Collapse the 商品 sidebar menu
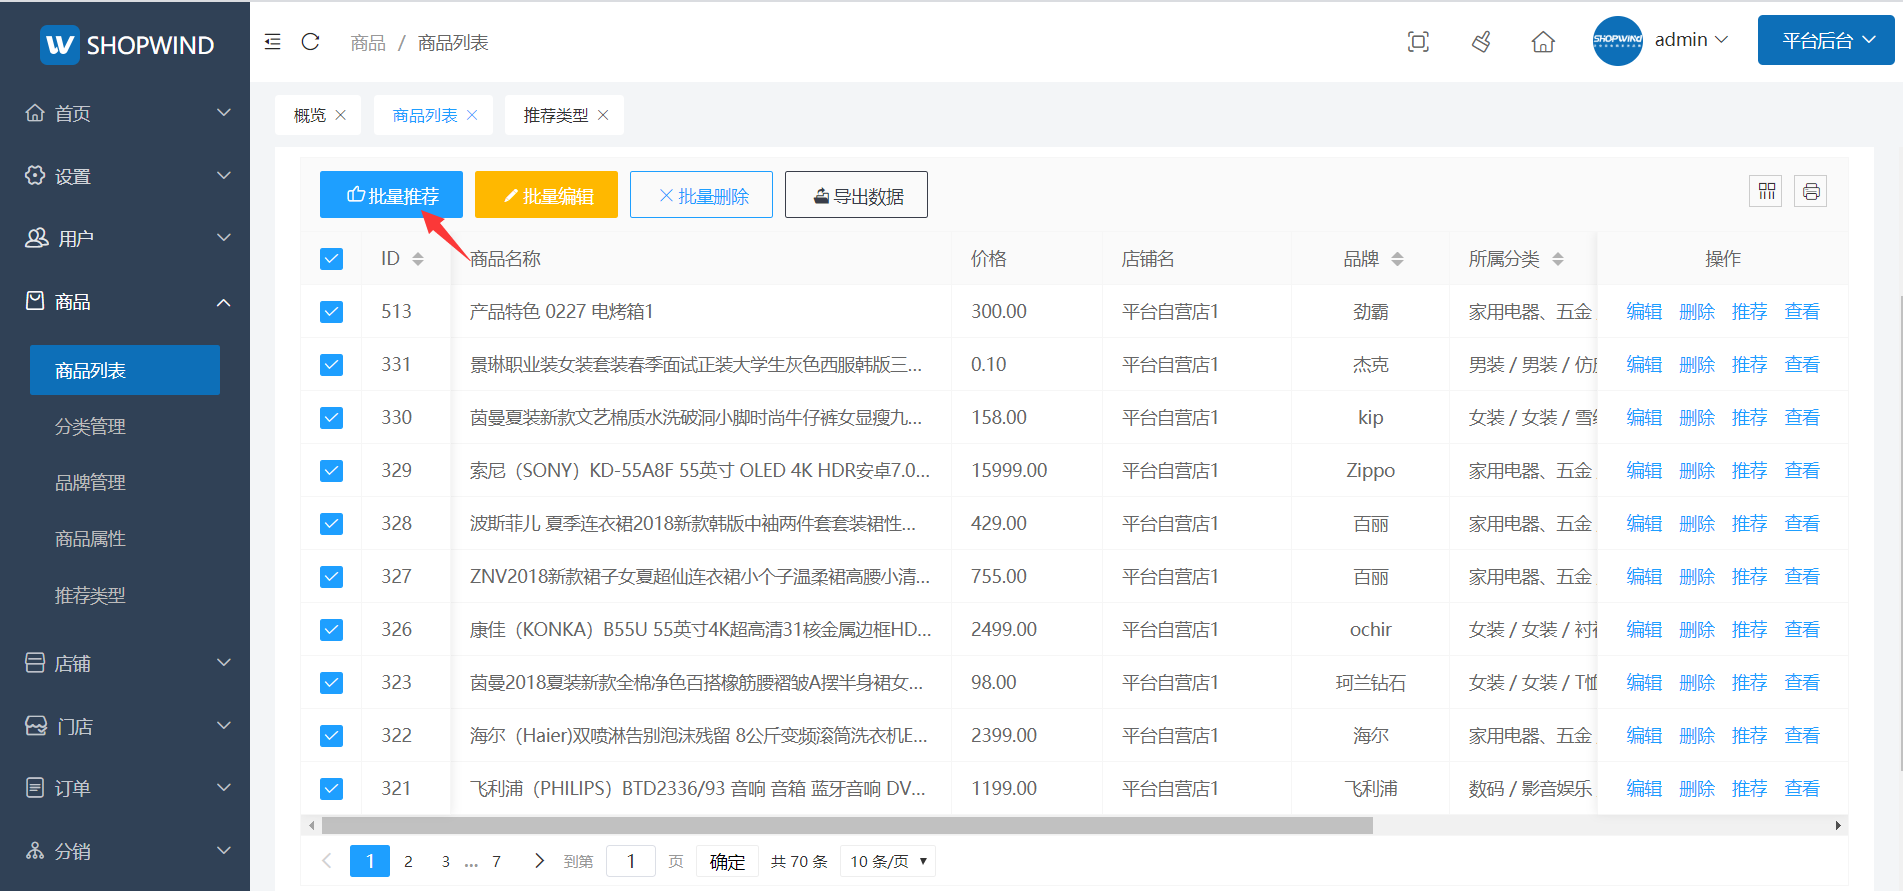Image resolution: width=1903 pixels, height=891 pixels. point(125,301)
